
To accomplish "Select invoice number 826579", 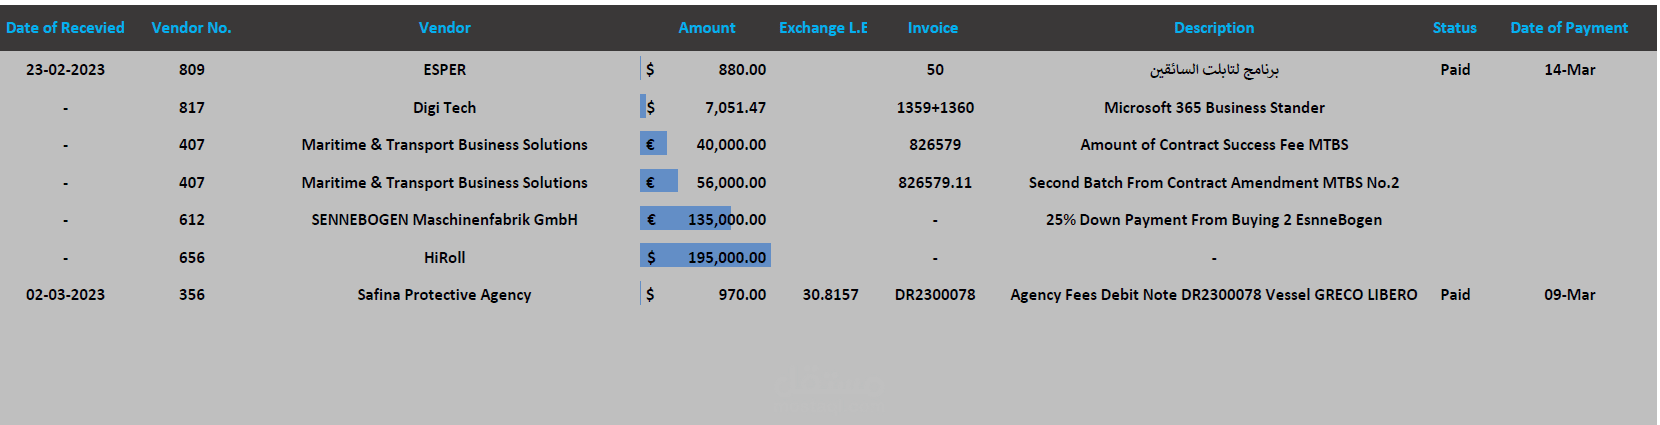I will 935,145.
